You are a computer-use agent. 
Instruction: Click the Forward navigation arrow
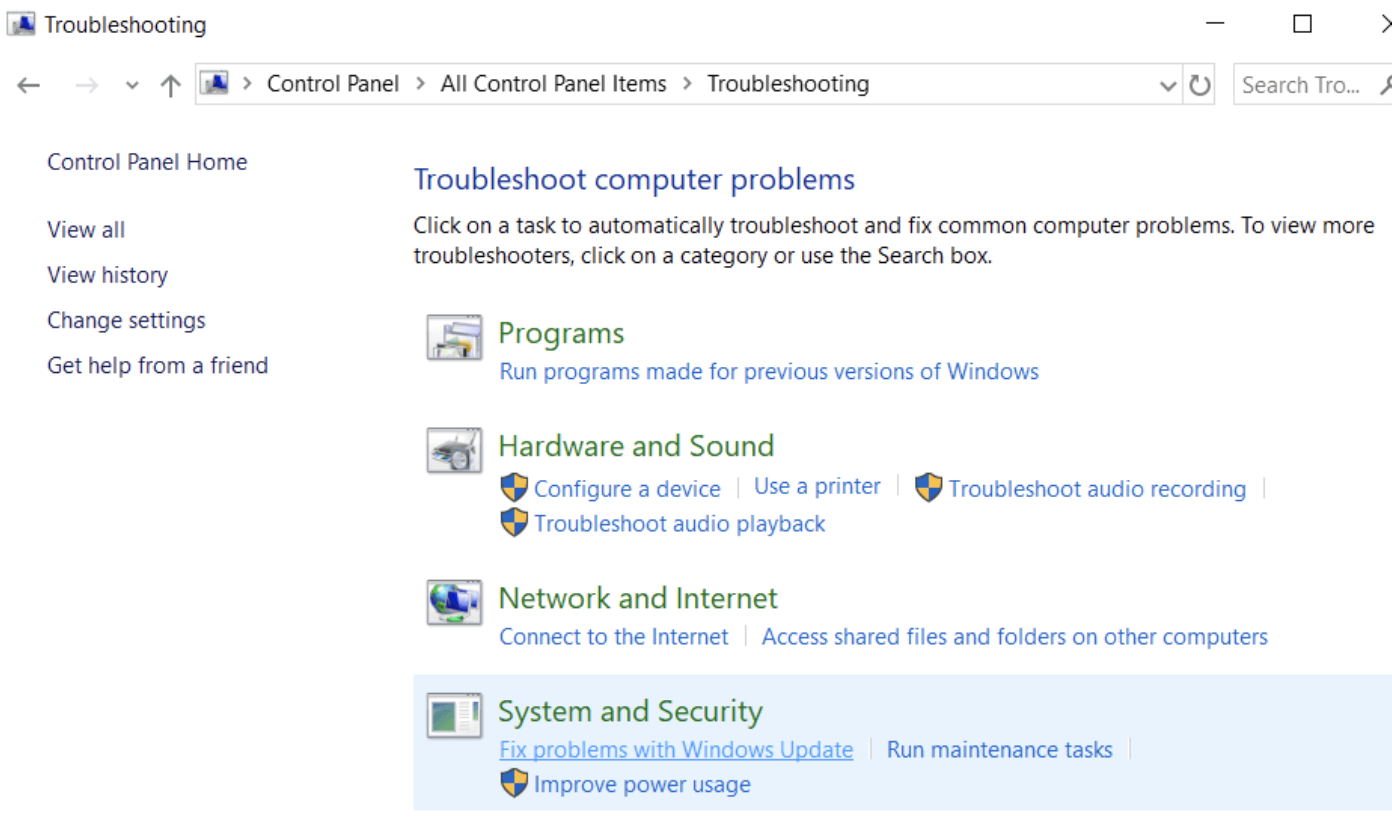(x=87, y=85)
